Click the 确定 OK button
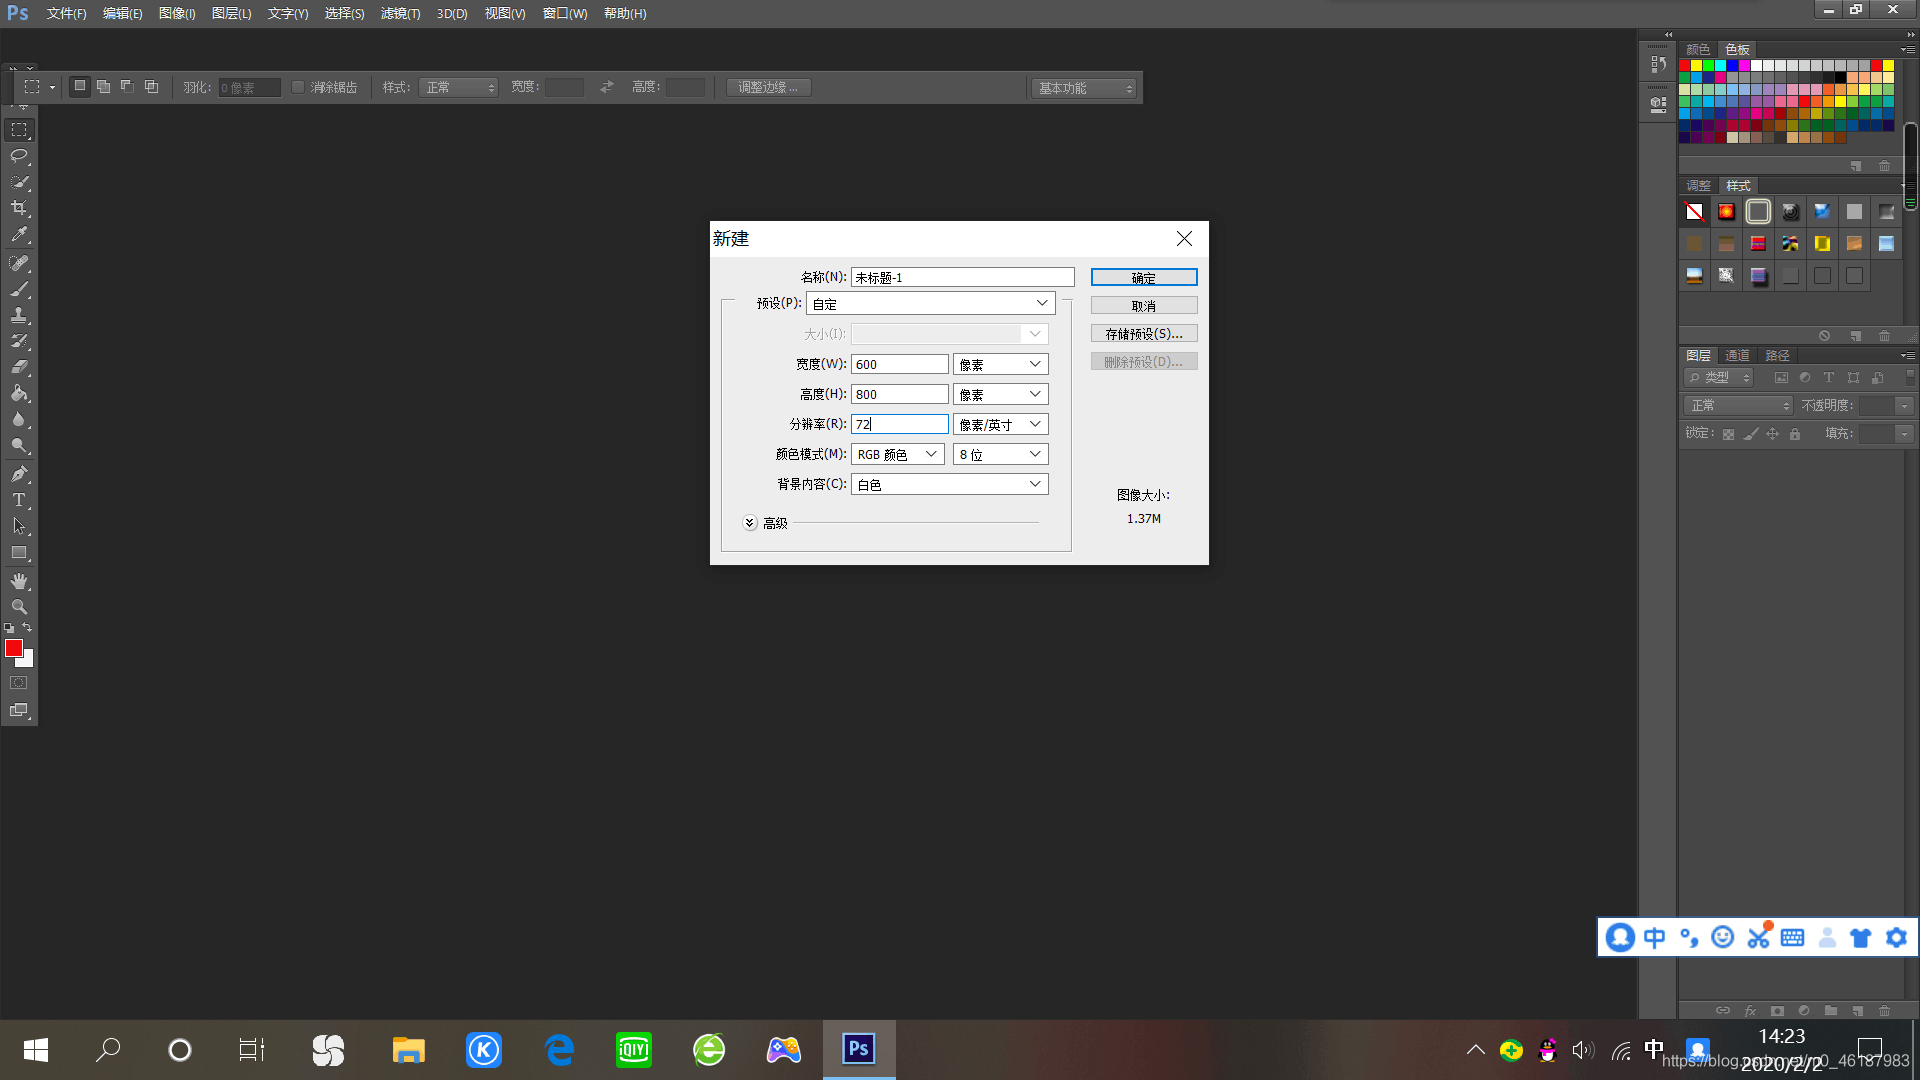This screenshot has height=1080, width=1920. pyautogui.click(x=1143, y=277)
